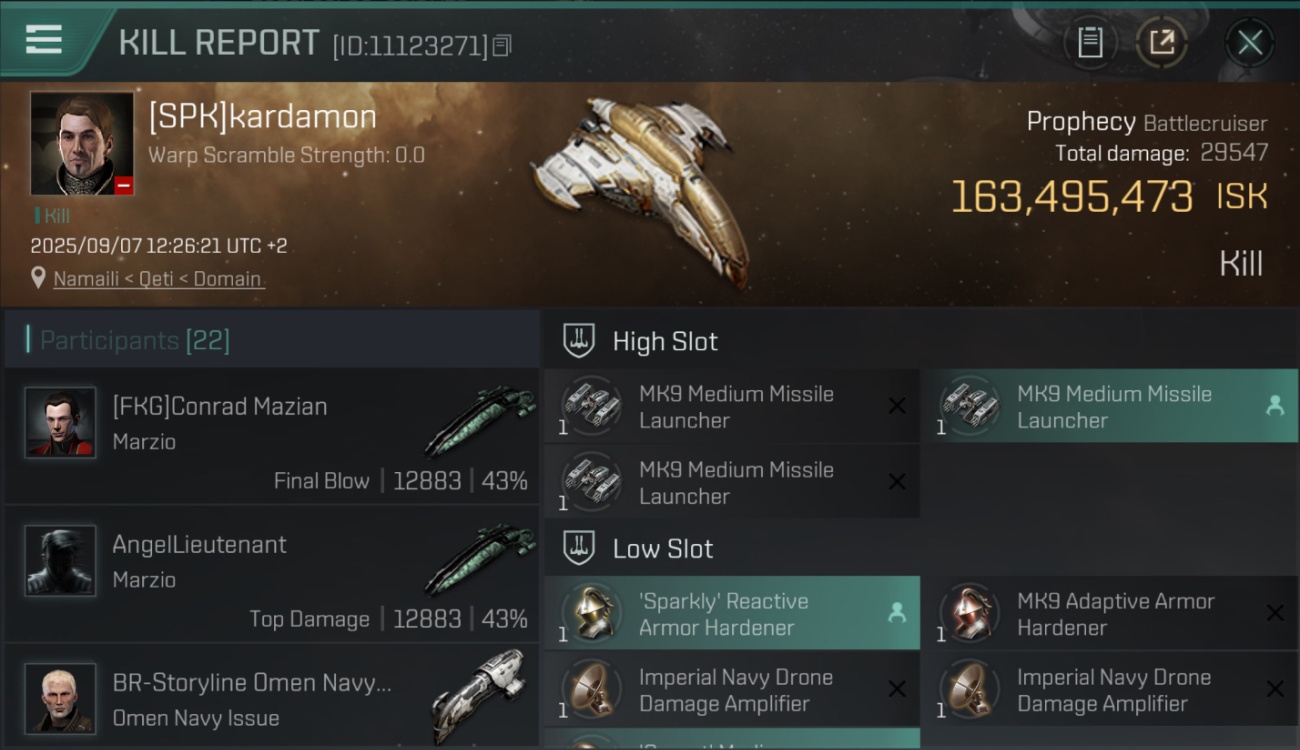This screenshot has height=750, width=1300.
Task: Open the Namaili location link
Action: tap(158, 279)
